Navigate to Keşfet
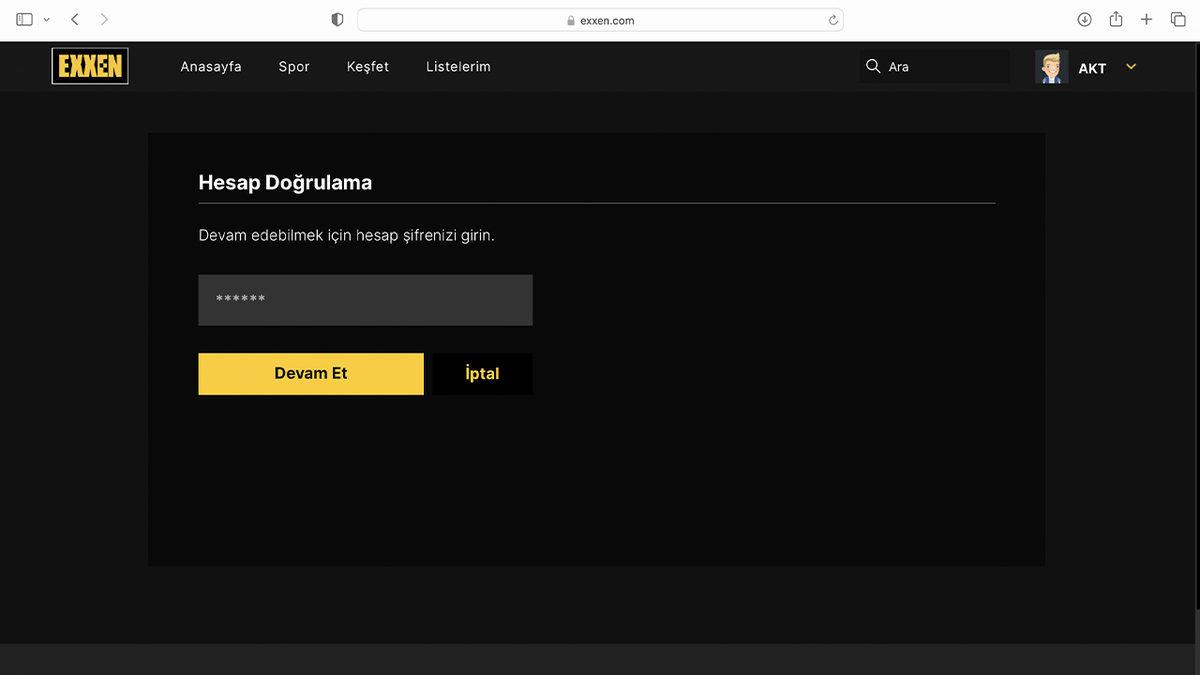The image size is (1200, 675). tap(368, 67)
